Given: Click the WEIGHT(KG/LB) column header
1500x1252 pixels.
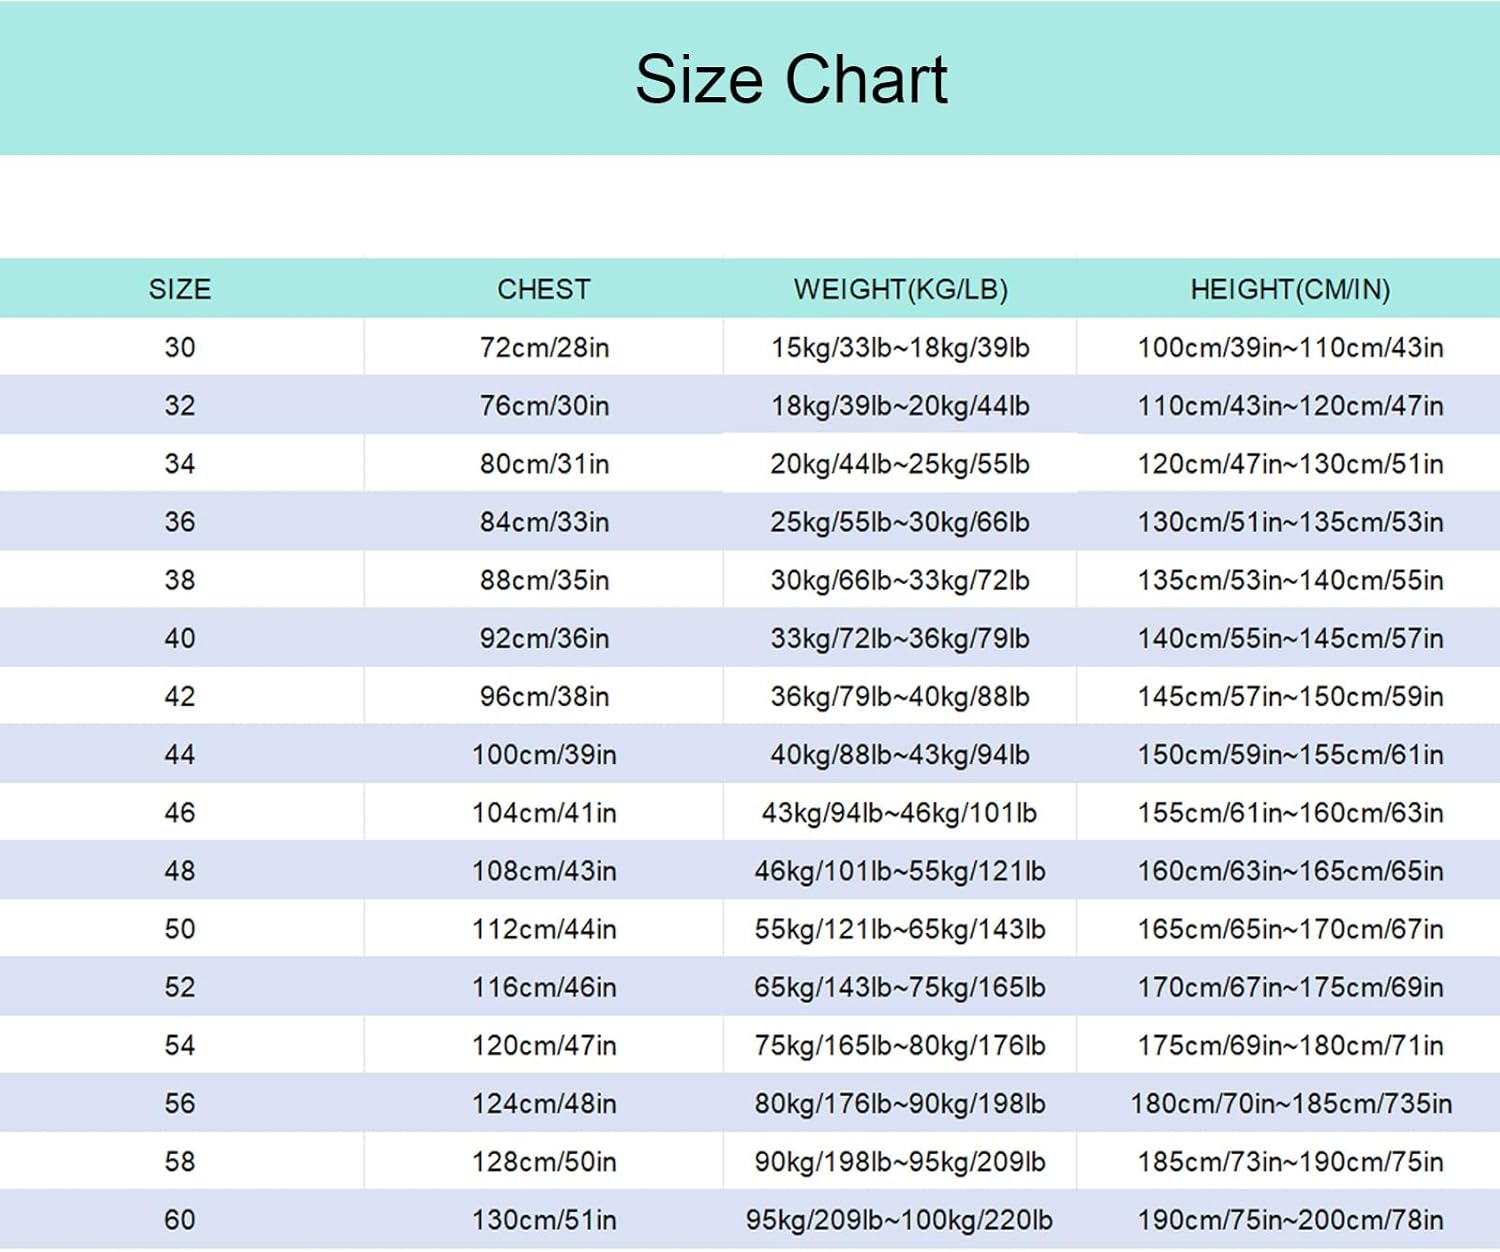Looking at the screenshot, I should [x=900, y=290].
